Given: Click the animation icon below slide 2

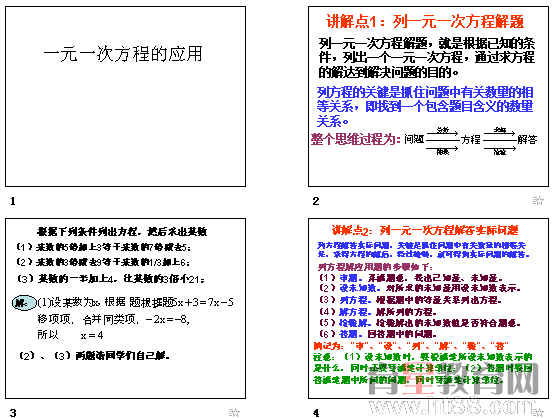Looking at the screenshot, I should coord(538,200).
